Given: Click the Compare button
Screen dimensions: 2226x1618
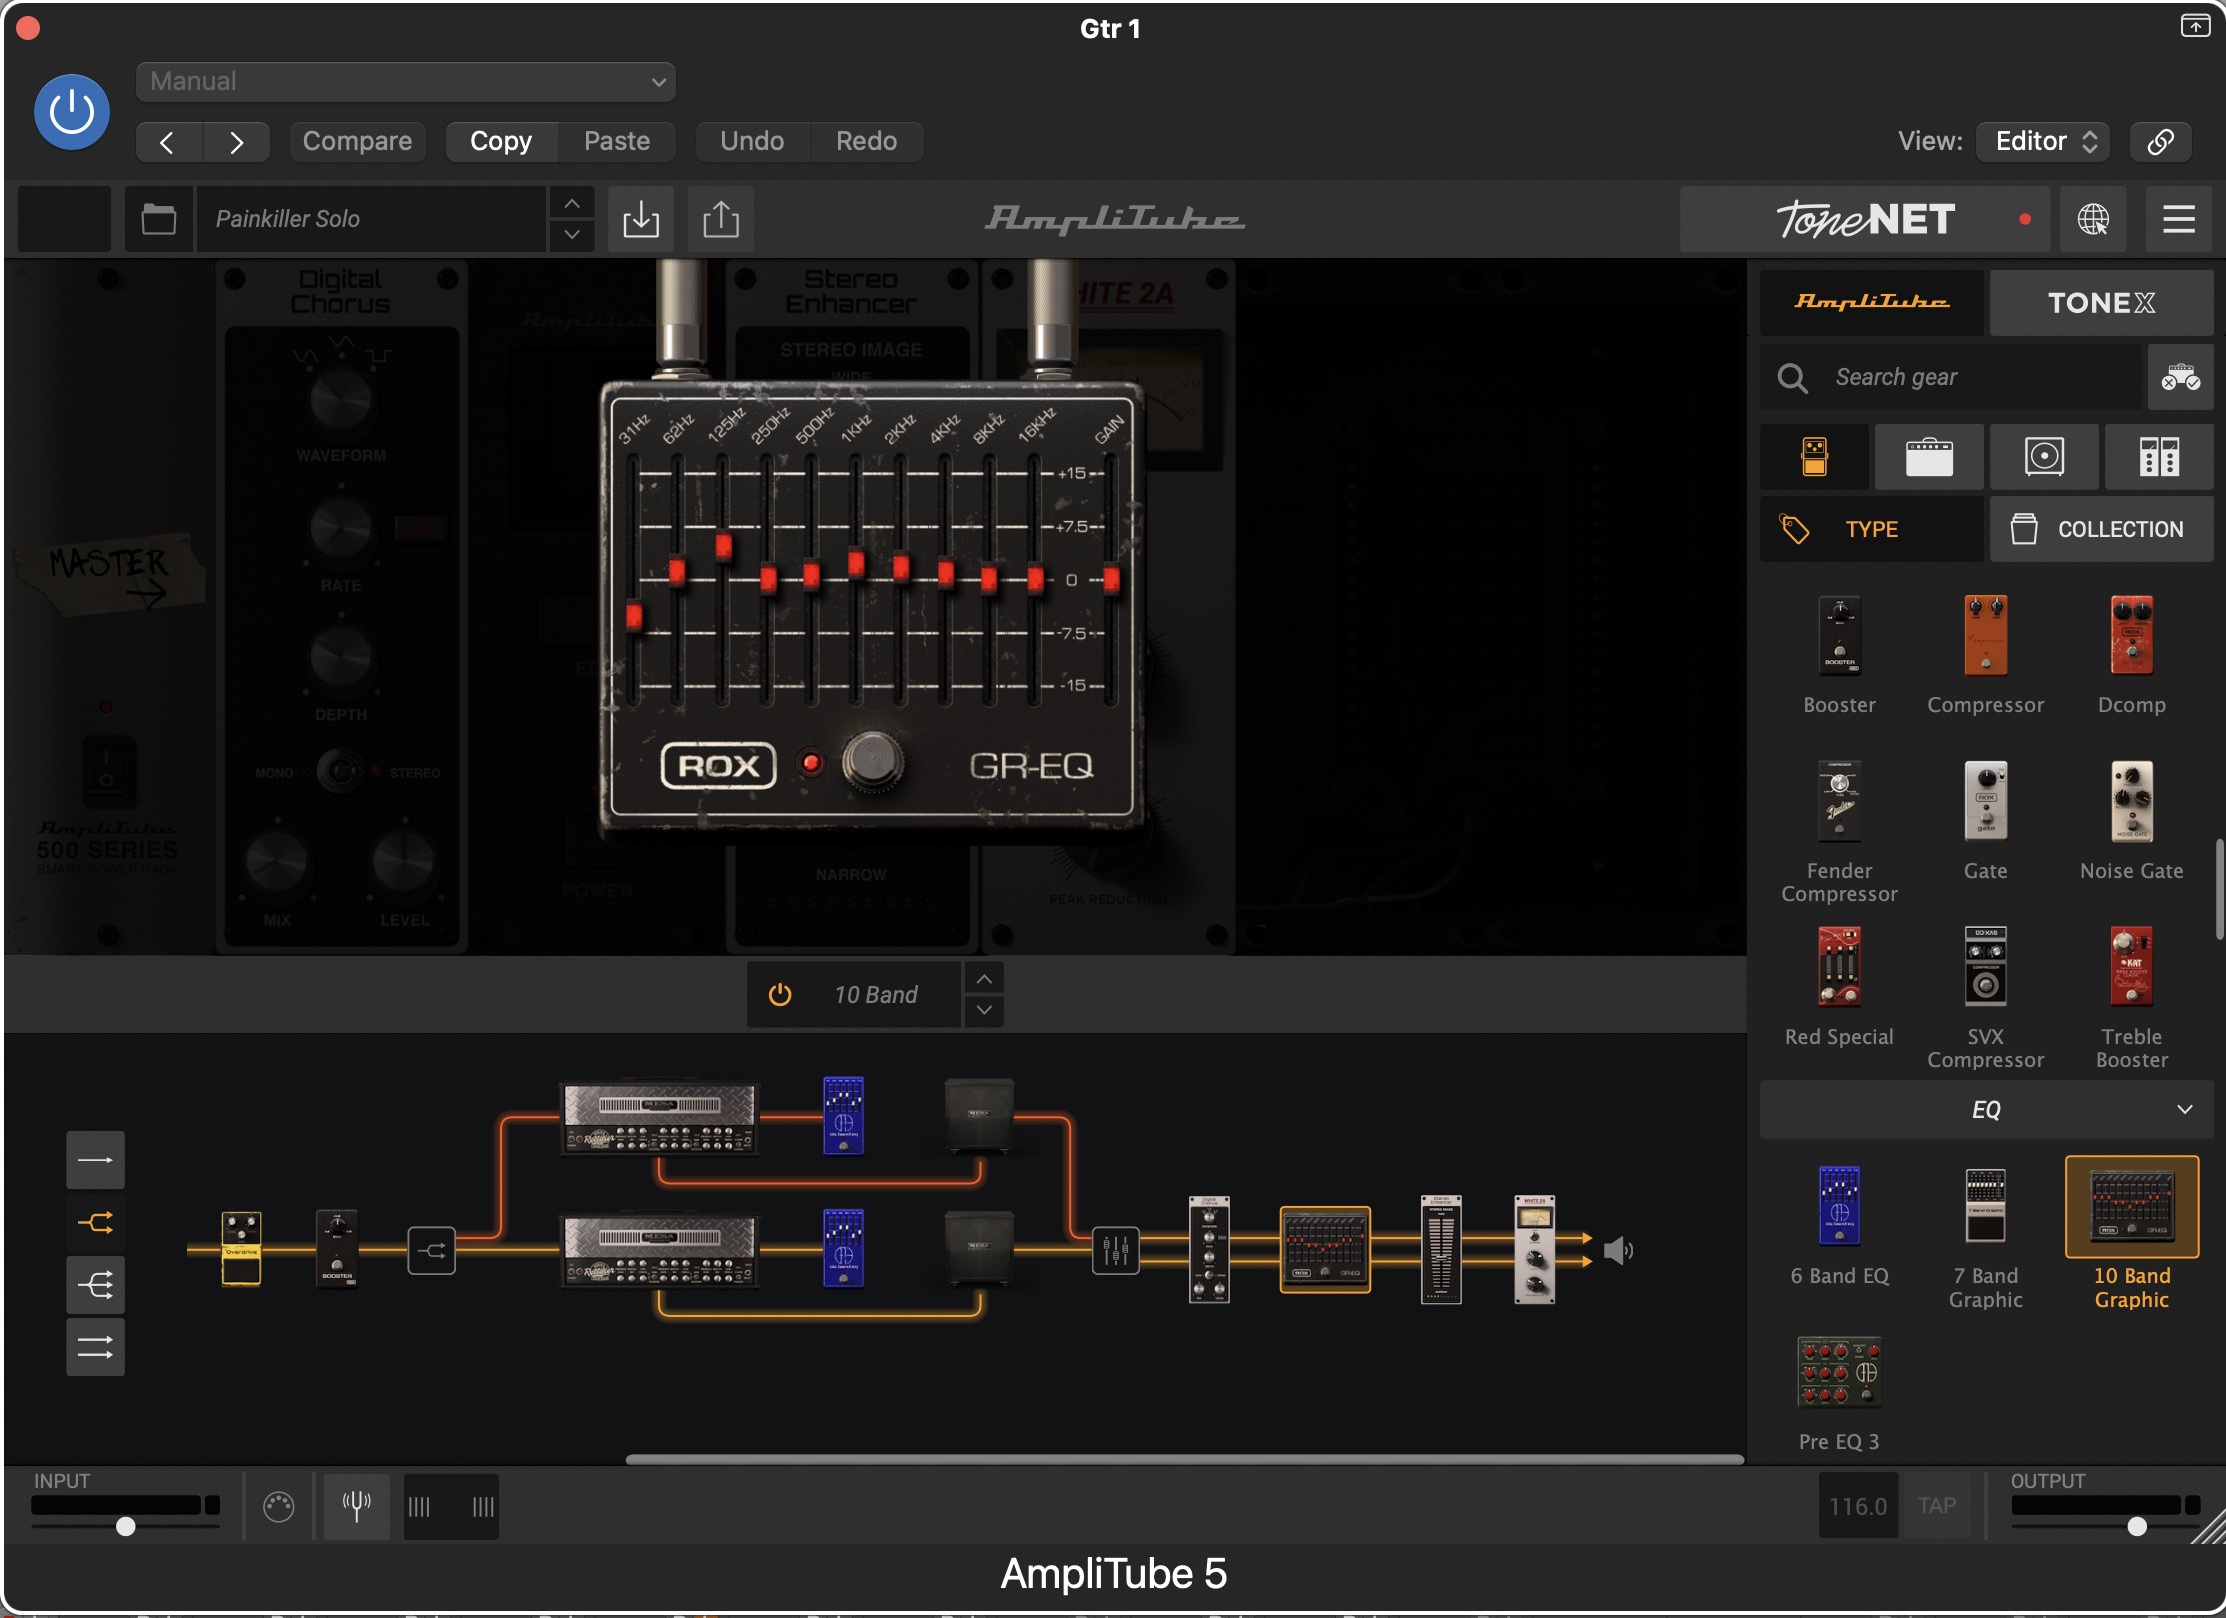Looking at the screenshot, I should coord(357,141).
